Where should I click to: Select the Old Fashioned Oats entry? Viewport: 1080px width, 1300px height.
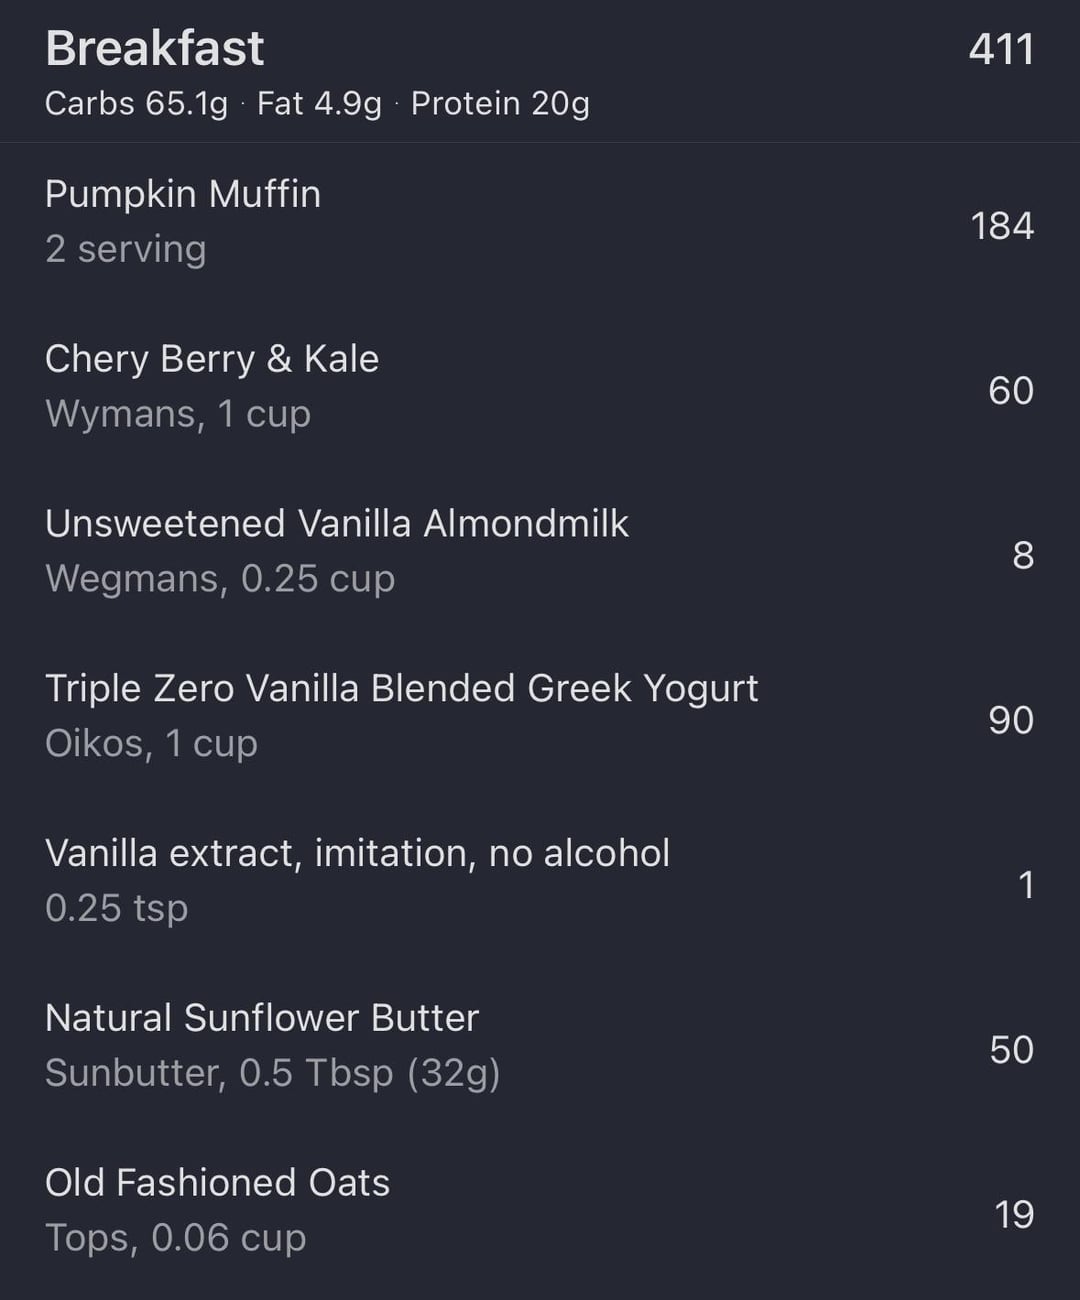(x=217, y=1183)
